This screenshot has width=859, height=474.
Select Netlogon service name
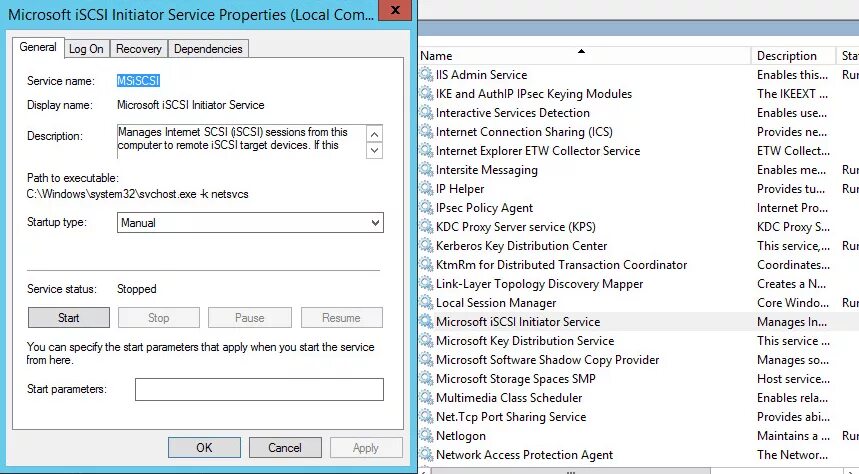point(461,436)
